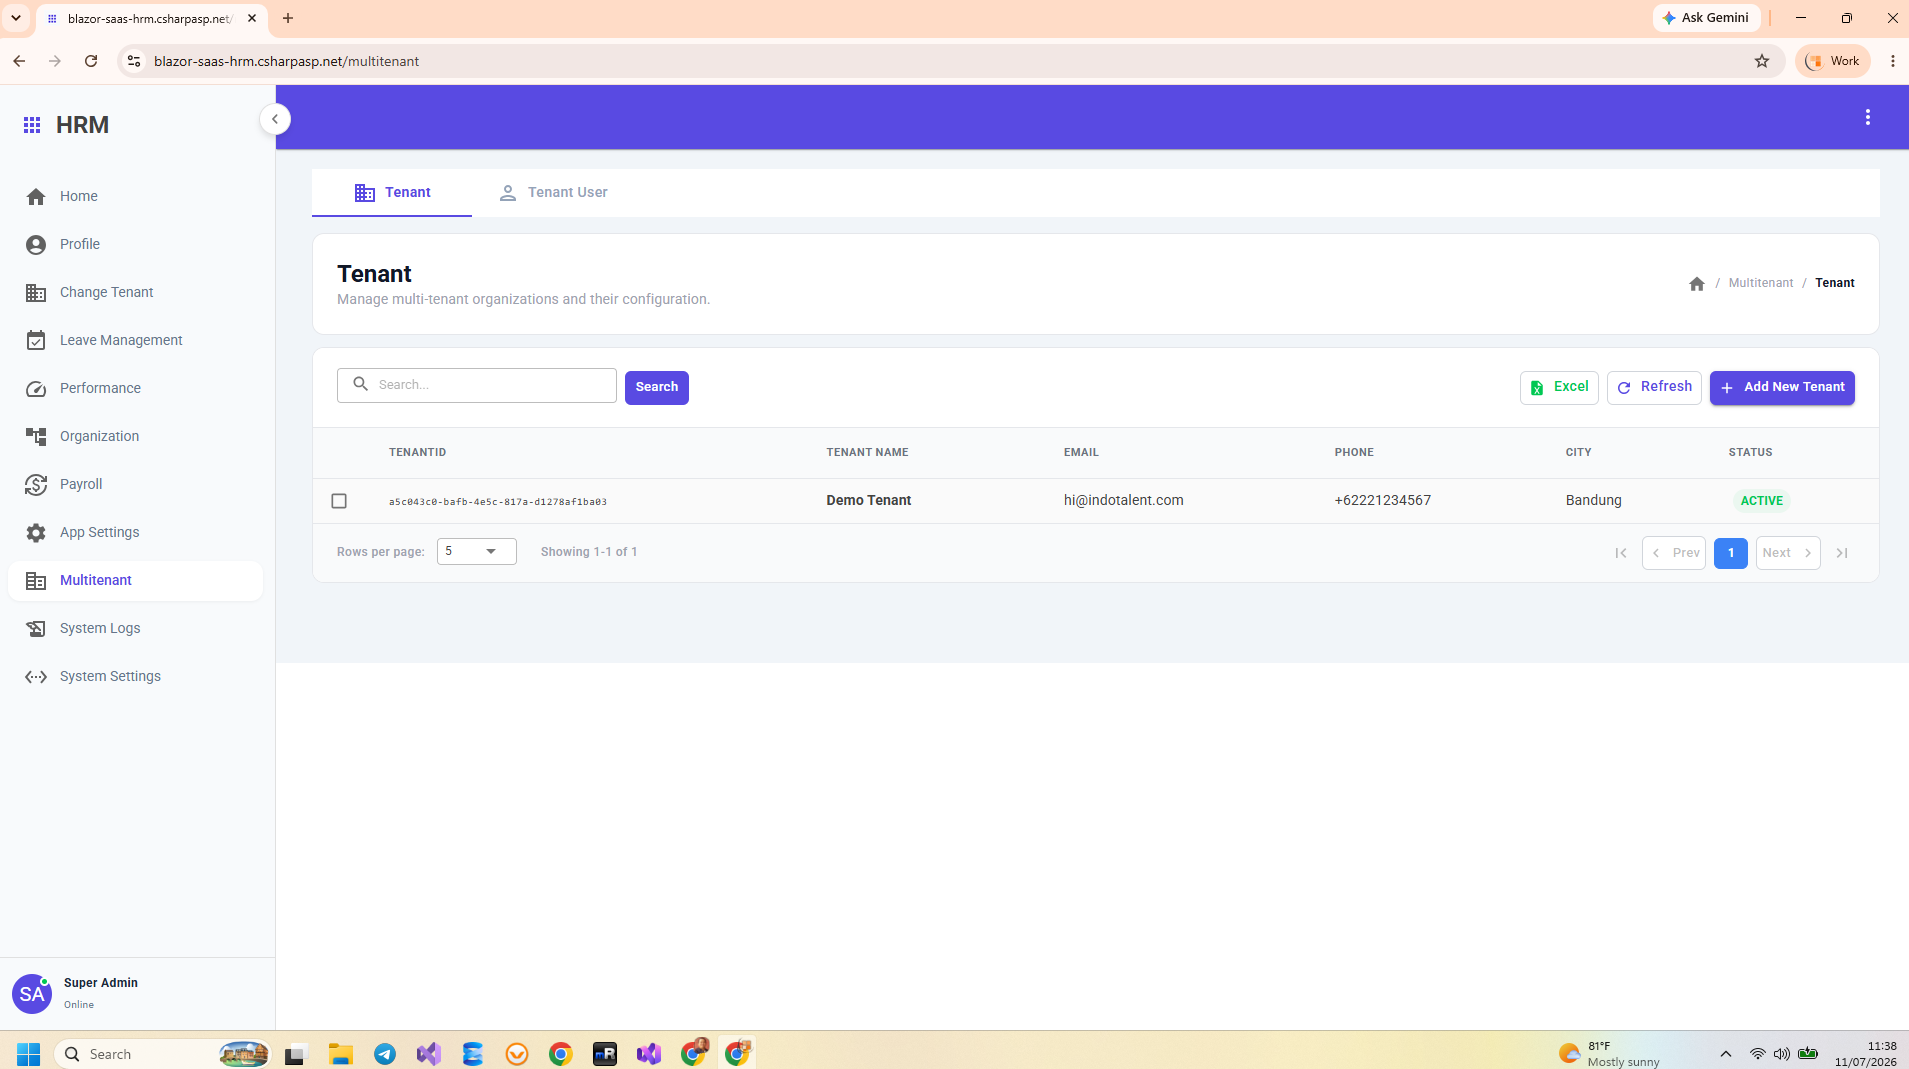Click the EMAIL column header
1909x1069 pixels.
1081,453
